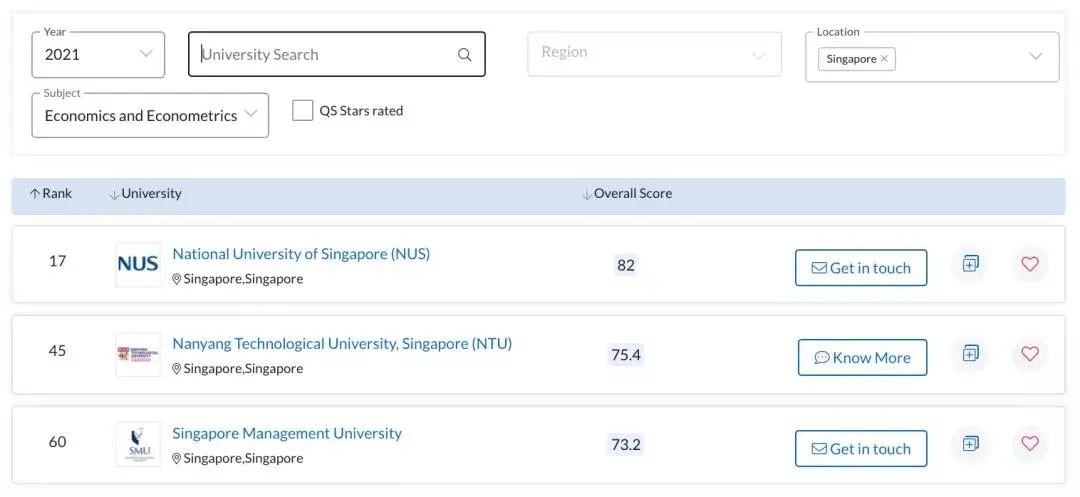
Task: Click the overall score 75.4
Action: click(626, 355)
